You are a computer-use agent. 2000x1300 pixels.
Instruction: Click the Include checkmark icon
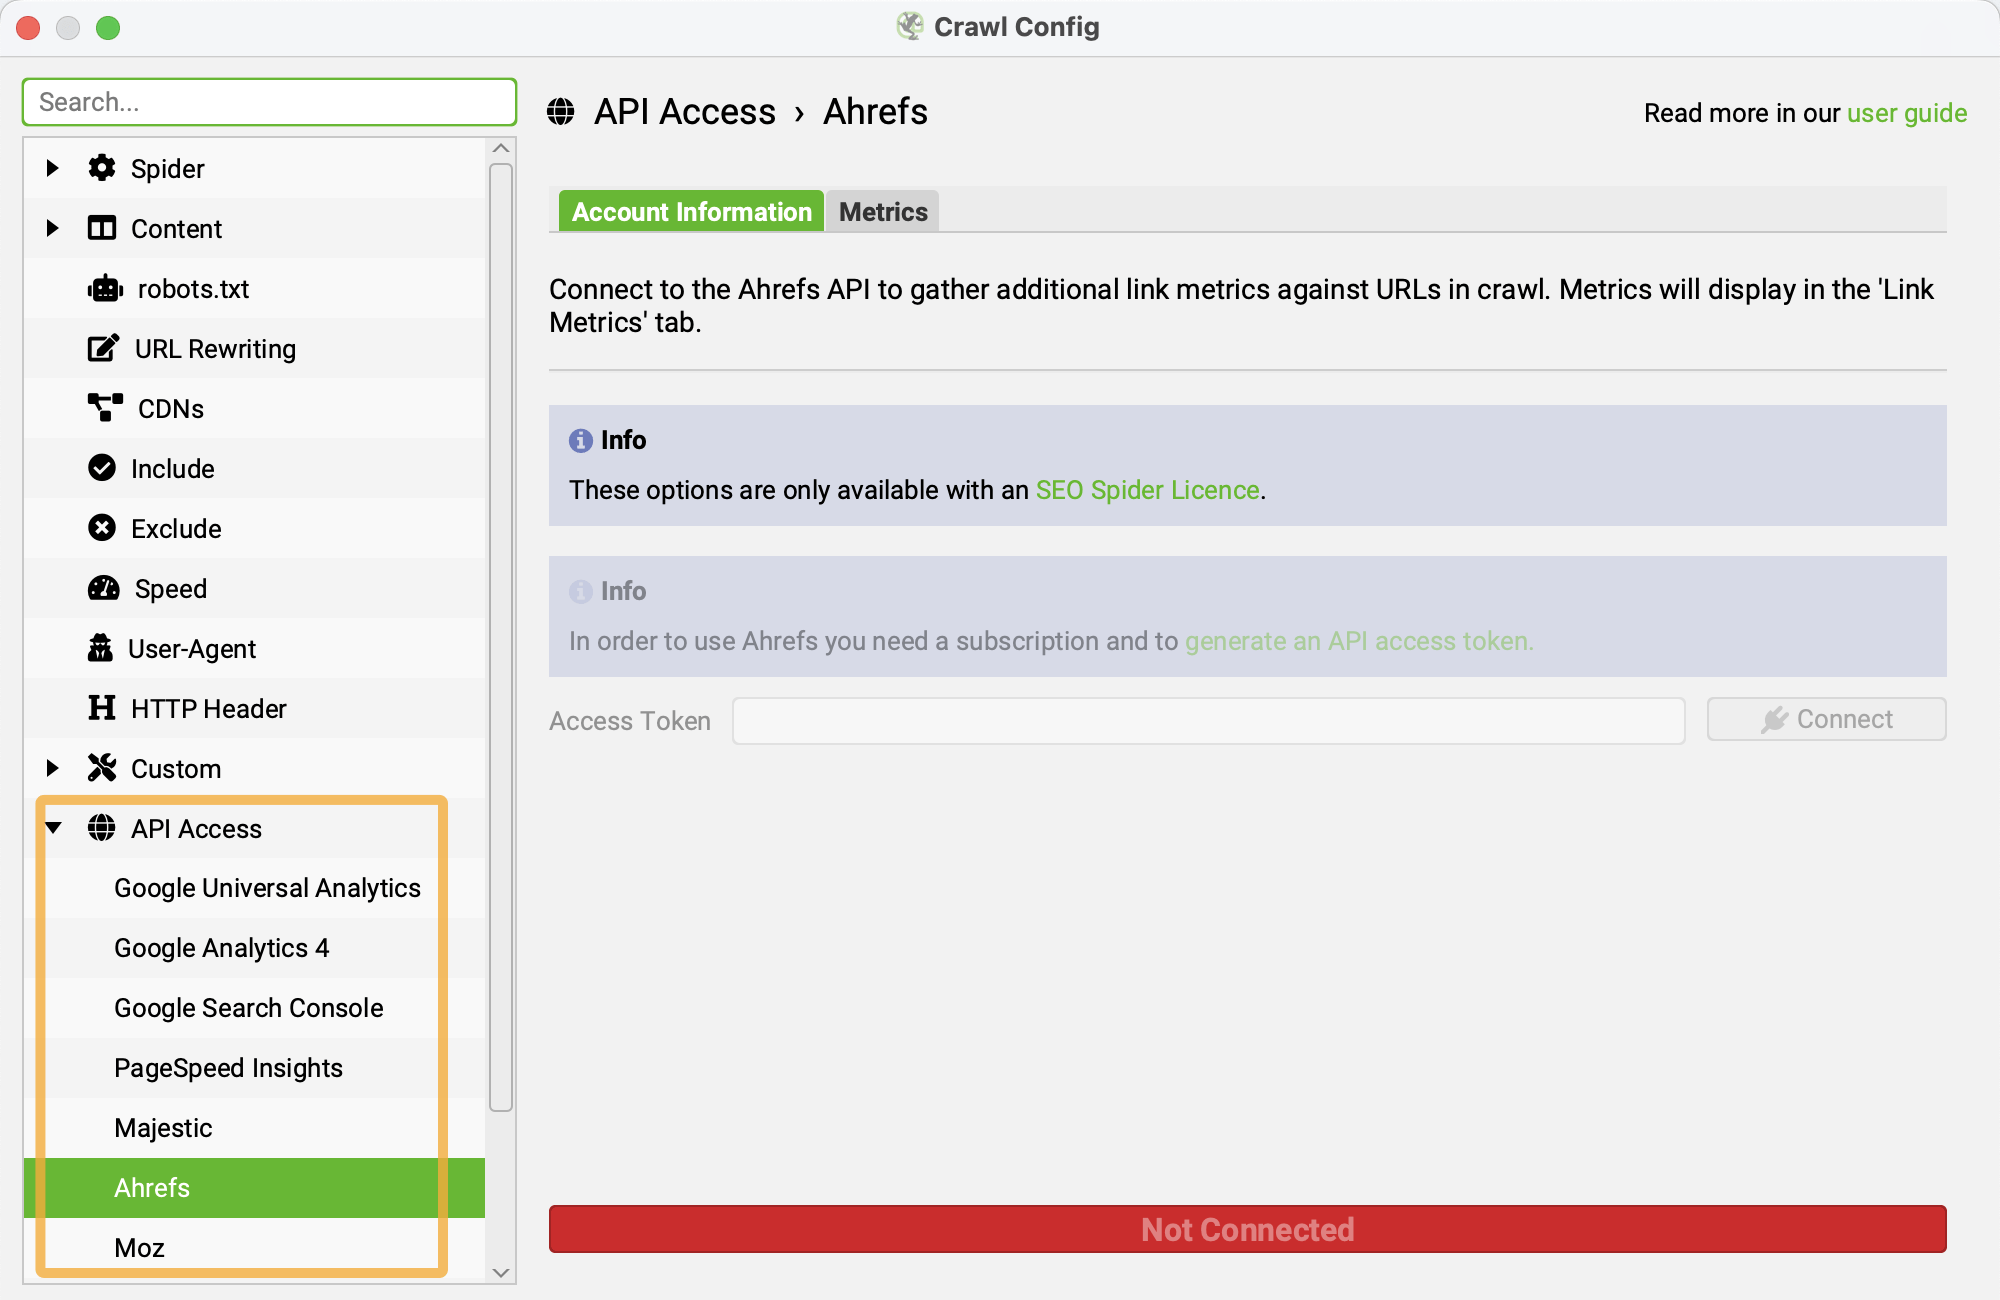point(102,468)
